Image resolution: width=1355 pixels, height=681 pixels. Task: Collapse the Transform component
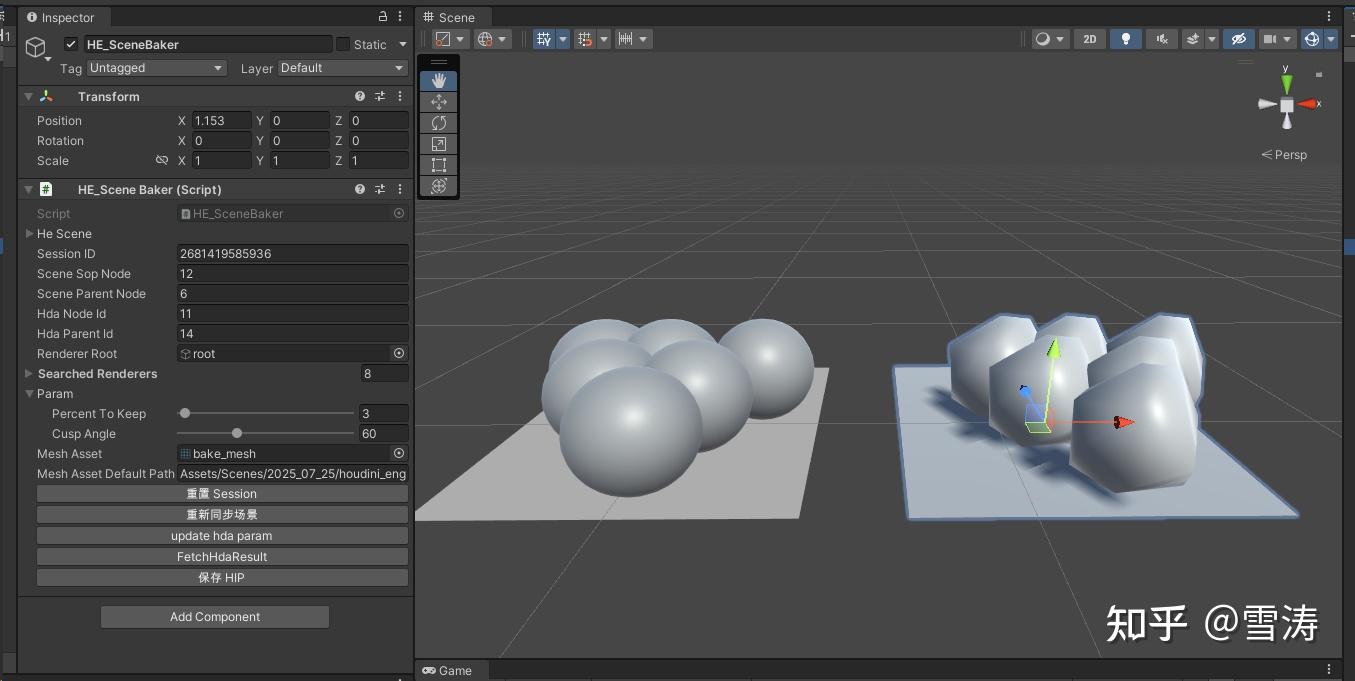[28, 96]
